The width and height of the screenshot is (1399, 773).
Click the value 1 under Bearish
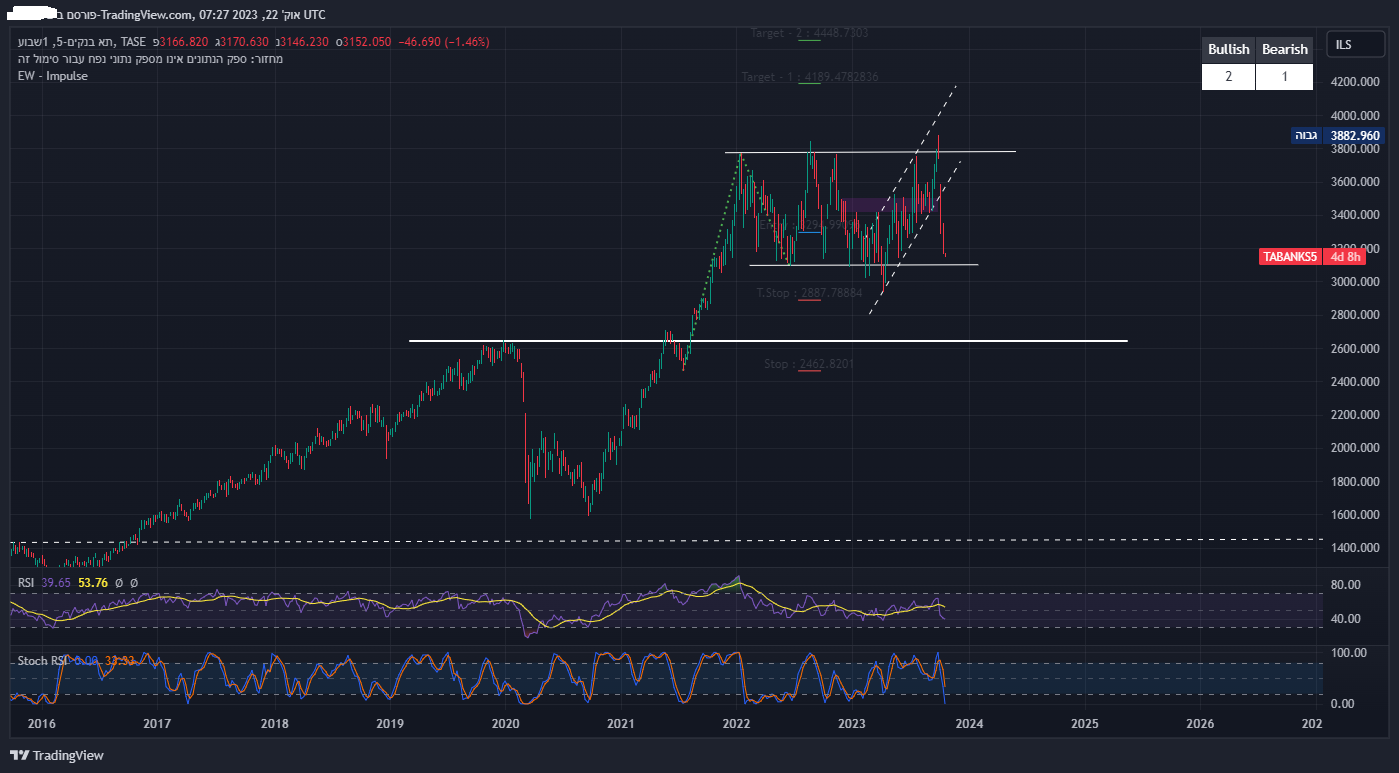point(1284,77)
